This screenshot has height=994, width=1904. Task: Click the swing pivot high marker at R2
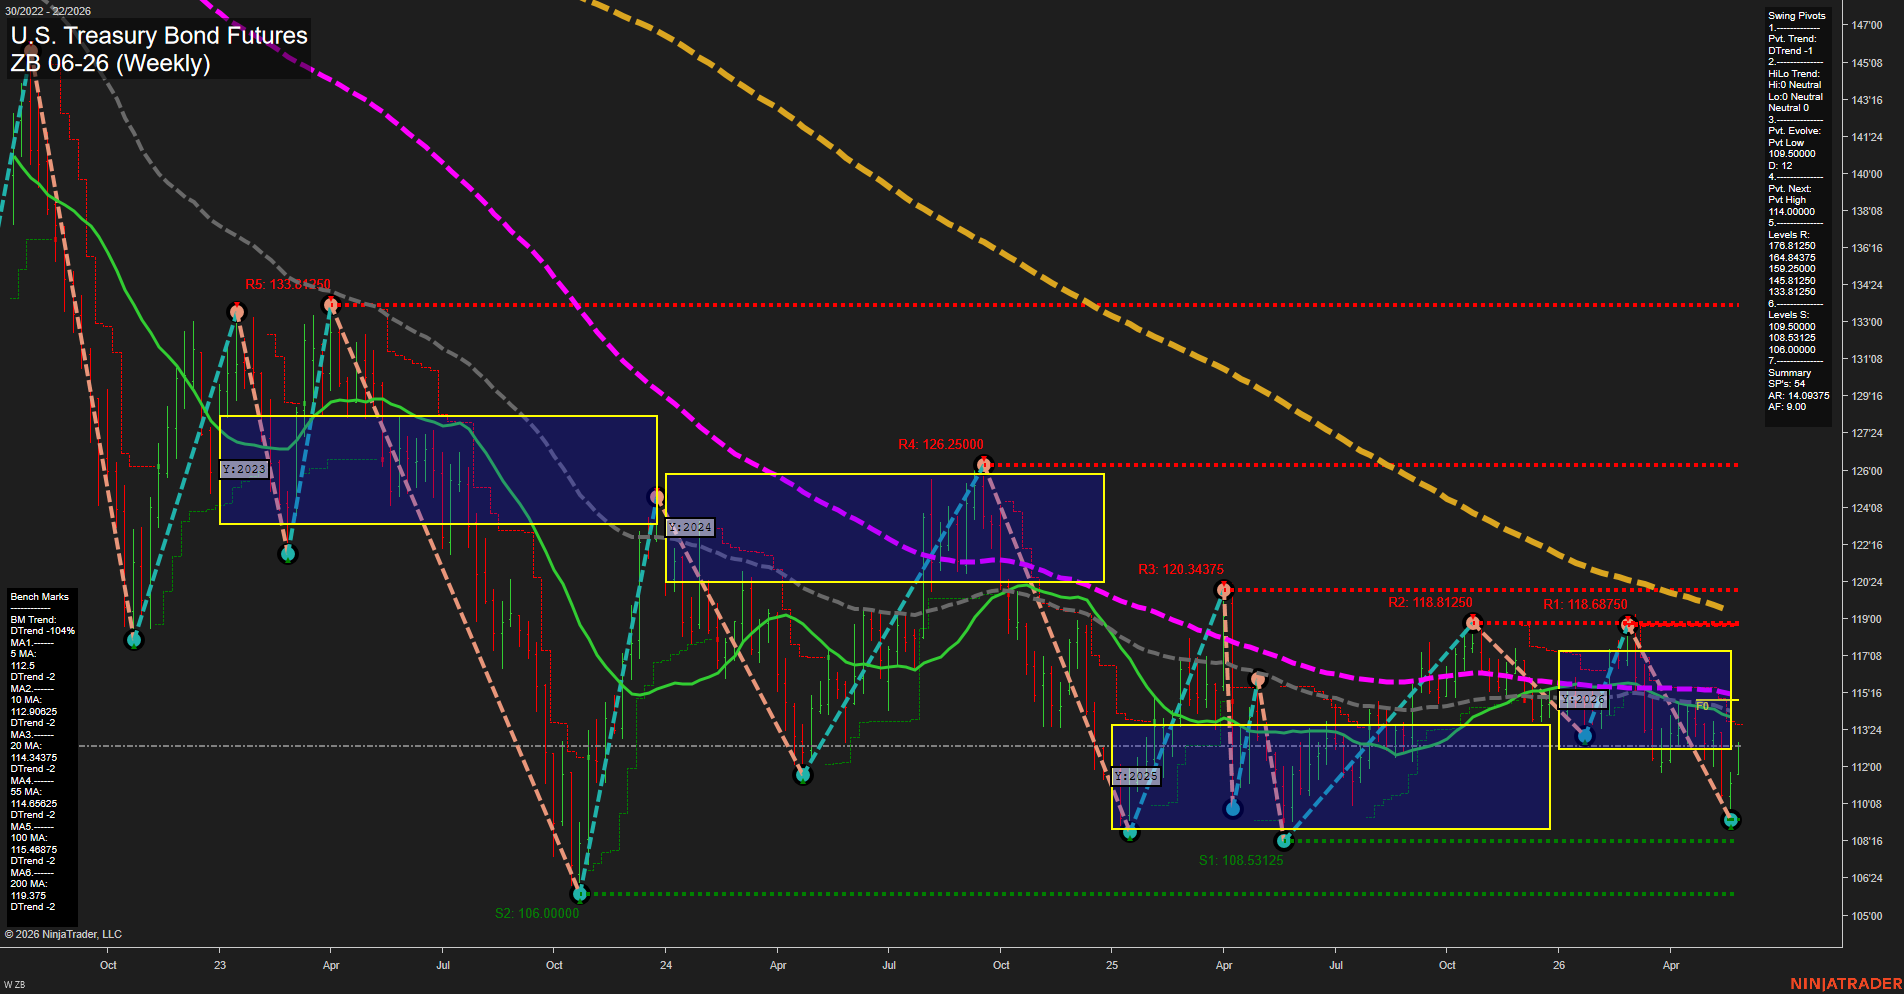click(1472, 623)
